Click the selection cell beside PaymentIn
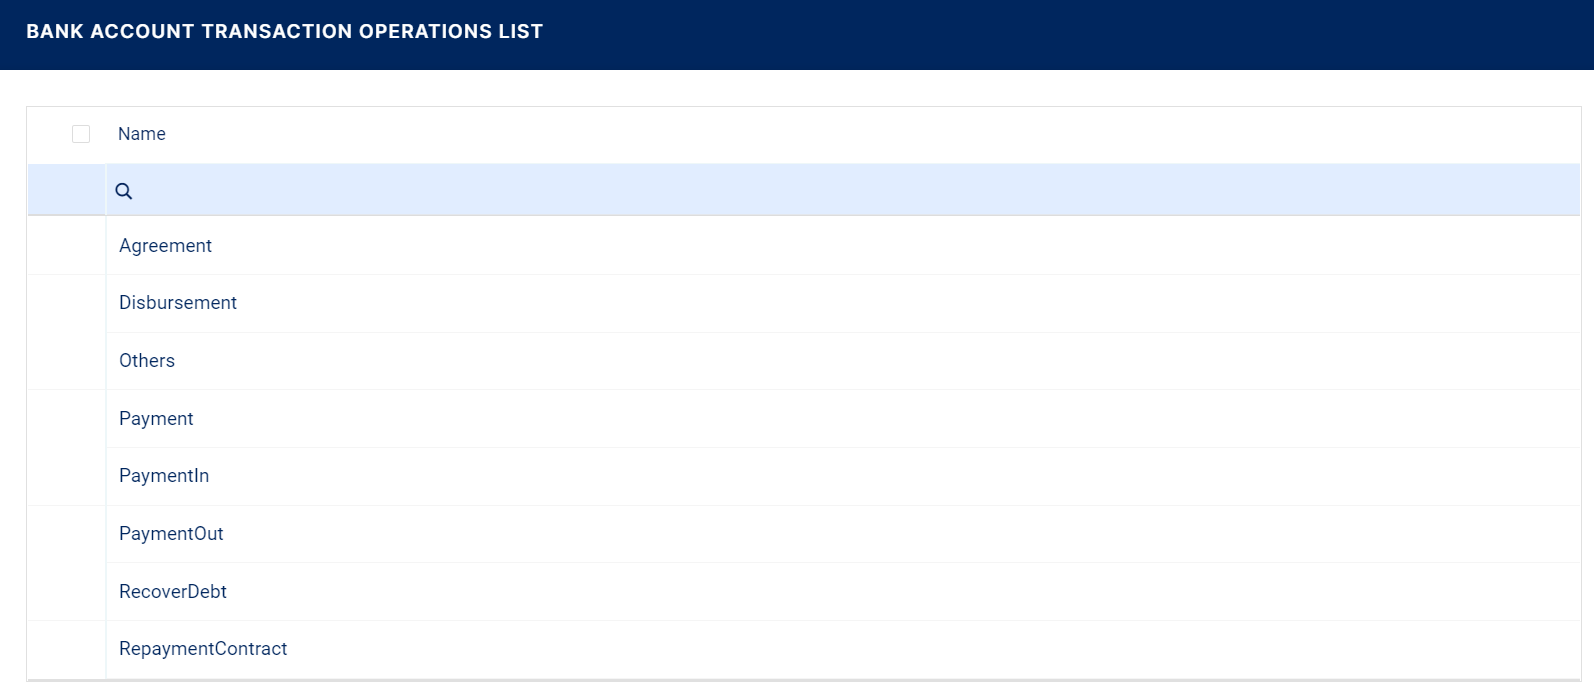 point(66,476)
